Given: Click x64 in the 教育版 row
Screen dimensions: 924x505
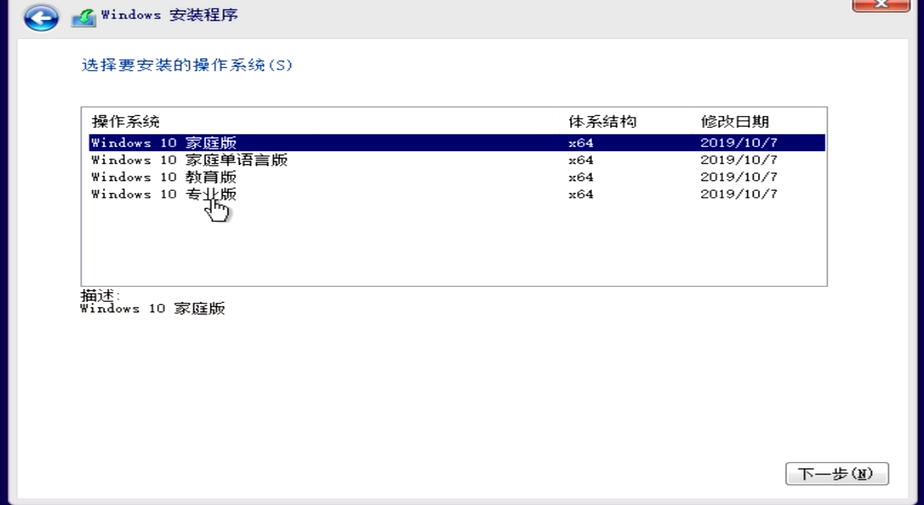Looking at the screenshot, I should (x=581, y=177).
